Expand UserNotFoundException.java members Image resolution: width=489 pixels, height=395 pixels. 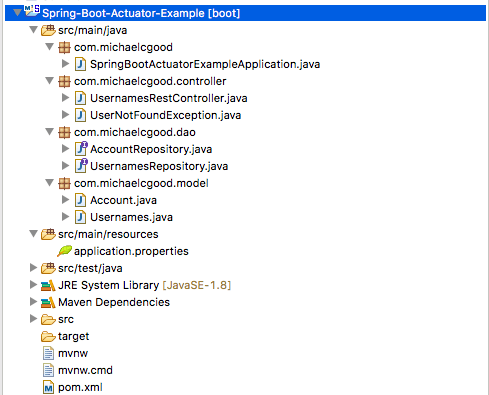tap(66, 115)
